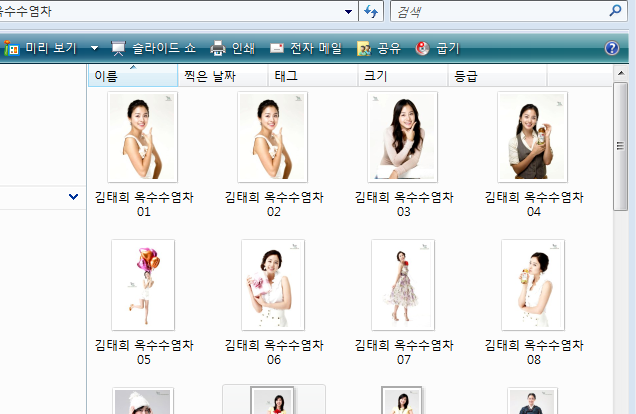Select thumbnail 김태희 옥수수염차 06
This screenshot has width=636, height=414.
click(273, 285)
